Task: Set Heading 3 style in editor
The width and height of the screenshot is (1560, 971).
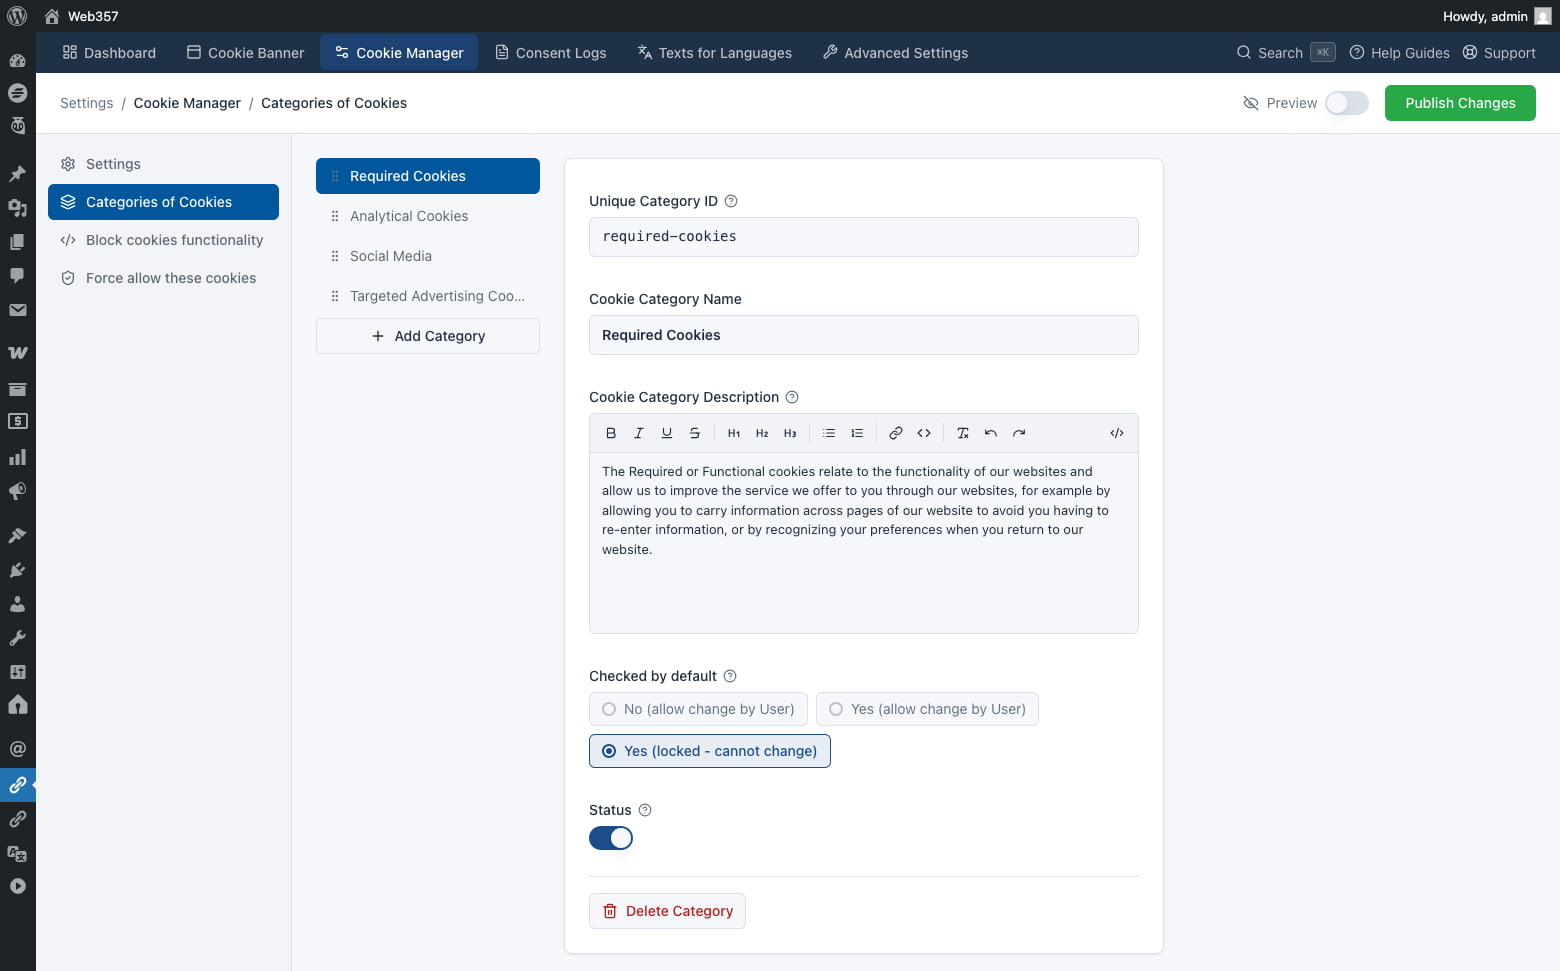Action: click(x=790, y=433)
